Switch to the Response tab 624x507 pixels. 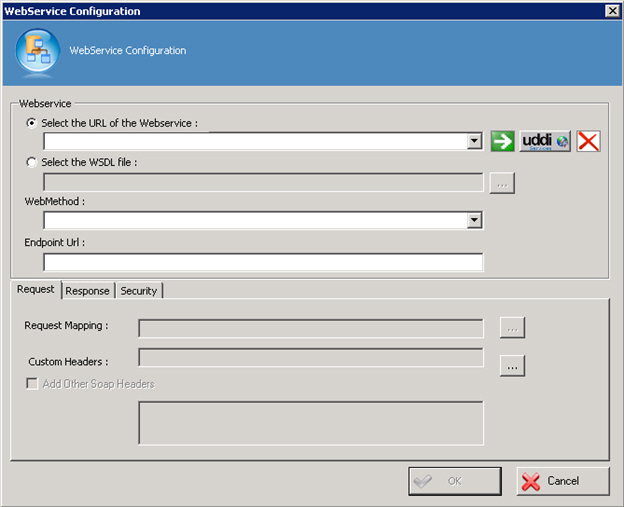pos(88,291)
